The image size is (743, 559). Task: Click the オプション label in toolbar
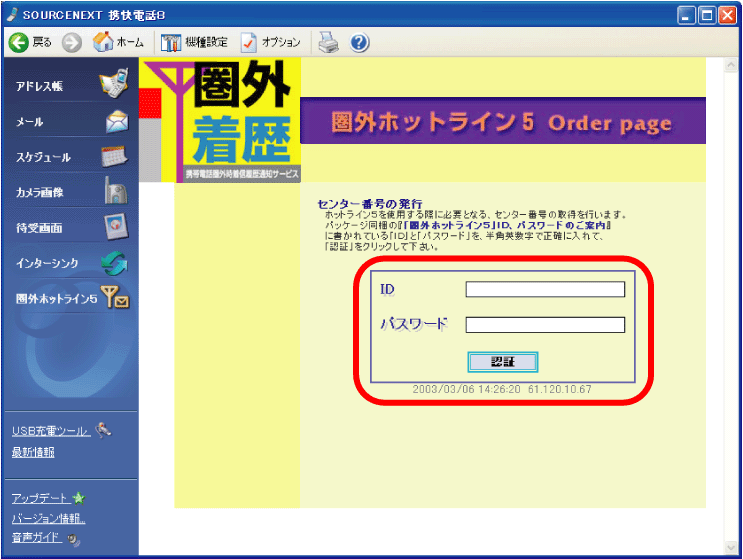281,42
